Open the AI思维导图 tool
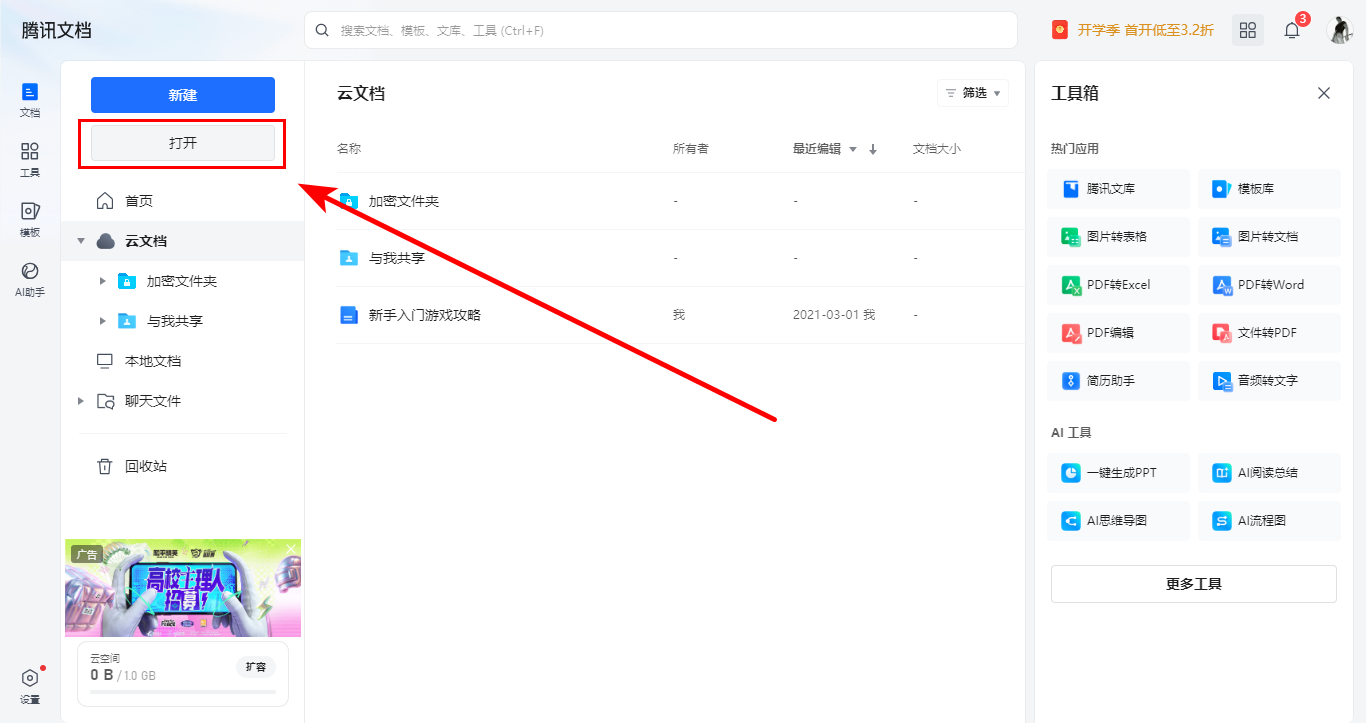Screen dimensions: 1366x723 click(x=1118, y=520)
